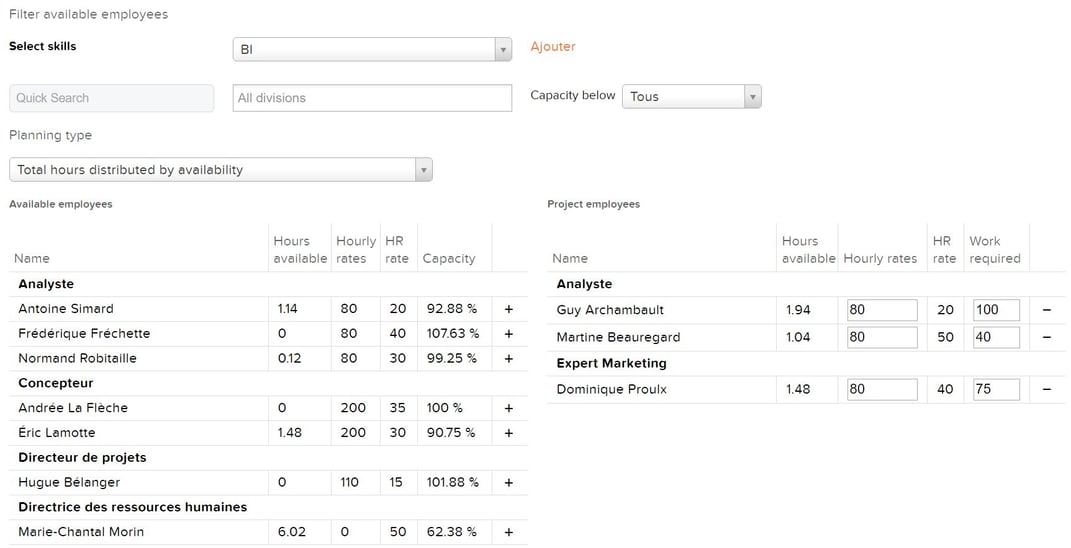
Task: Remove Guy Archambault with minus icon
Action: [x=1046, y=310]
